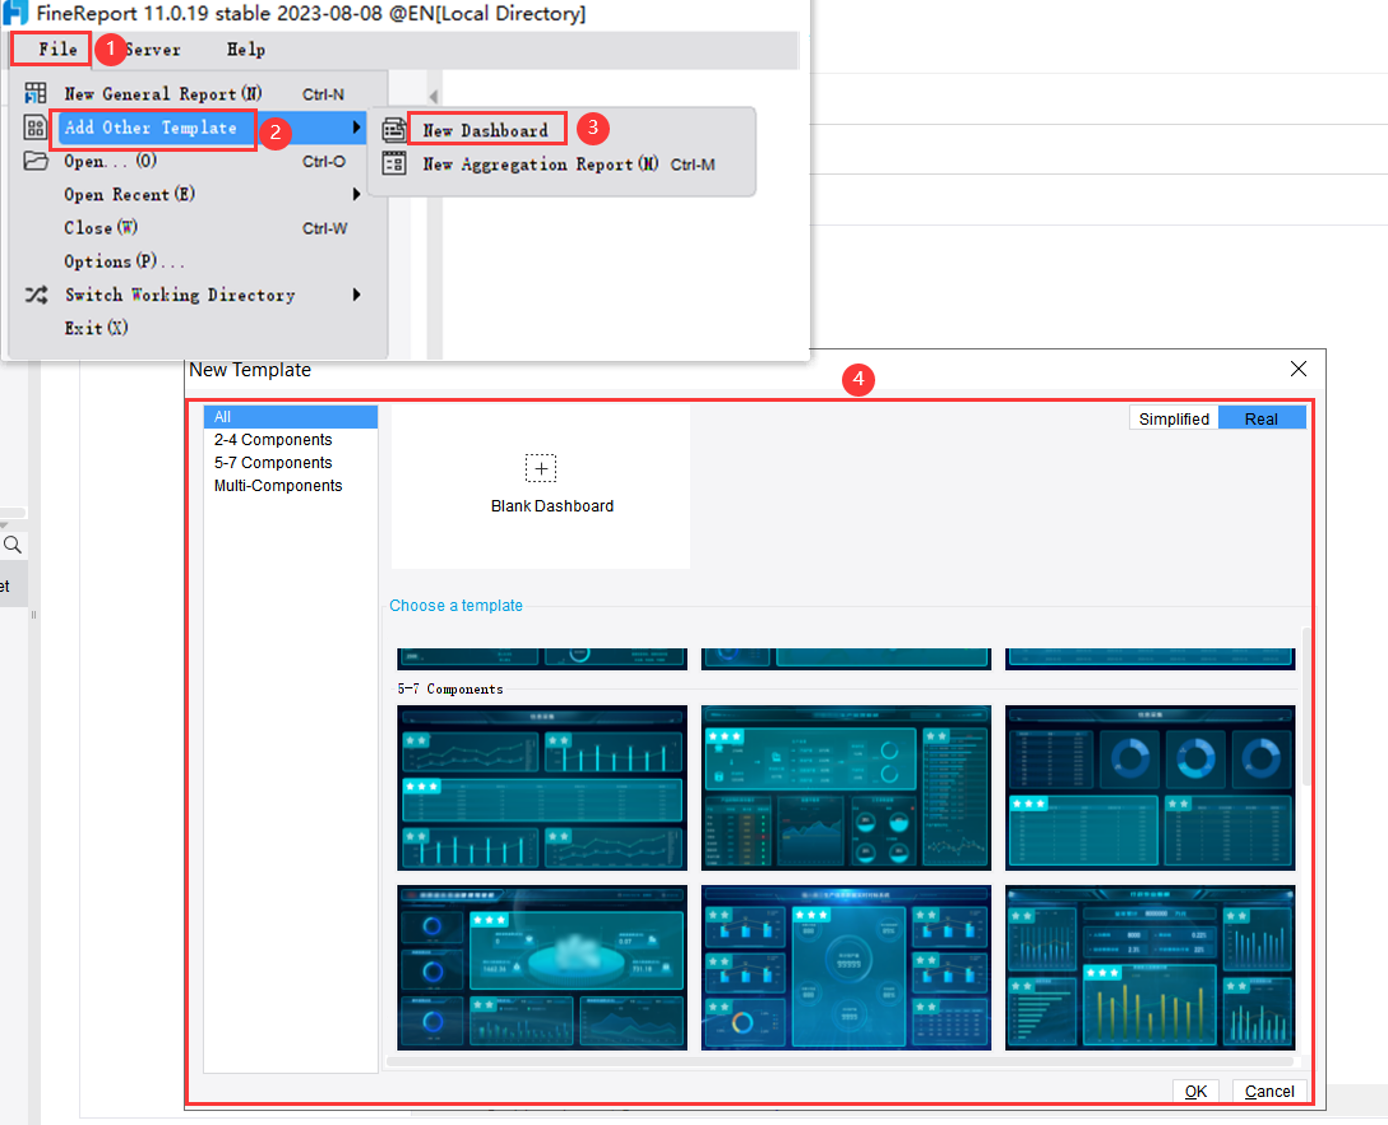Expand the Switch Working Directory submenu
The width and height of the screenshot is (1388, 1125).
point(357,294)
